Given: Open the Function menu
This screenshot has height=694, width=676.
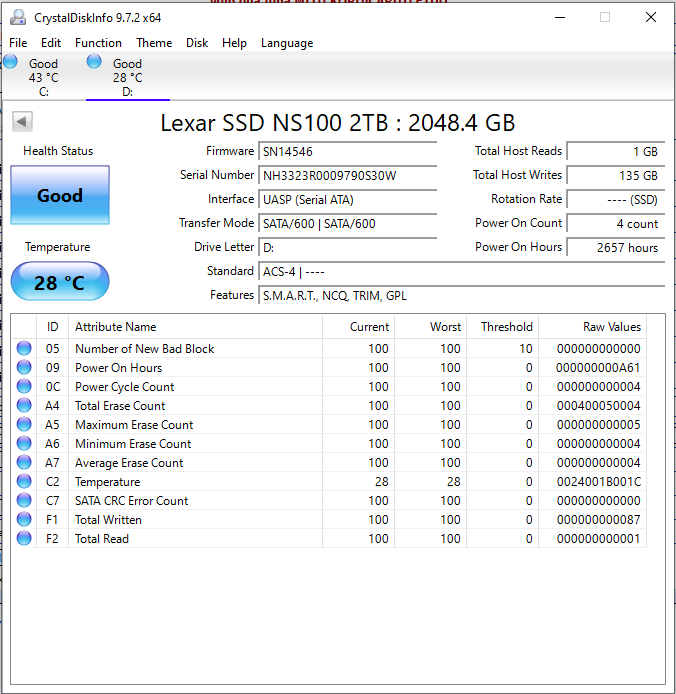Looking at the screenshot, I should [98, 43].
